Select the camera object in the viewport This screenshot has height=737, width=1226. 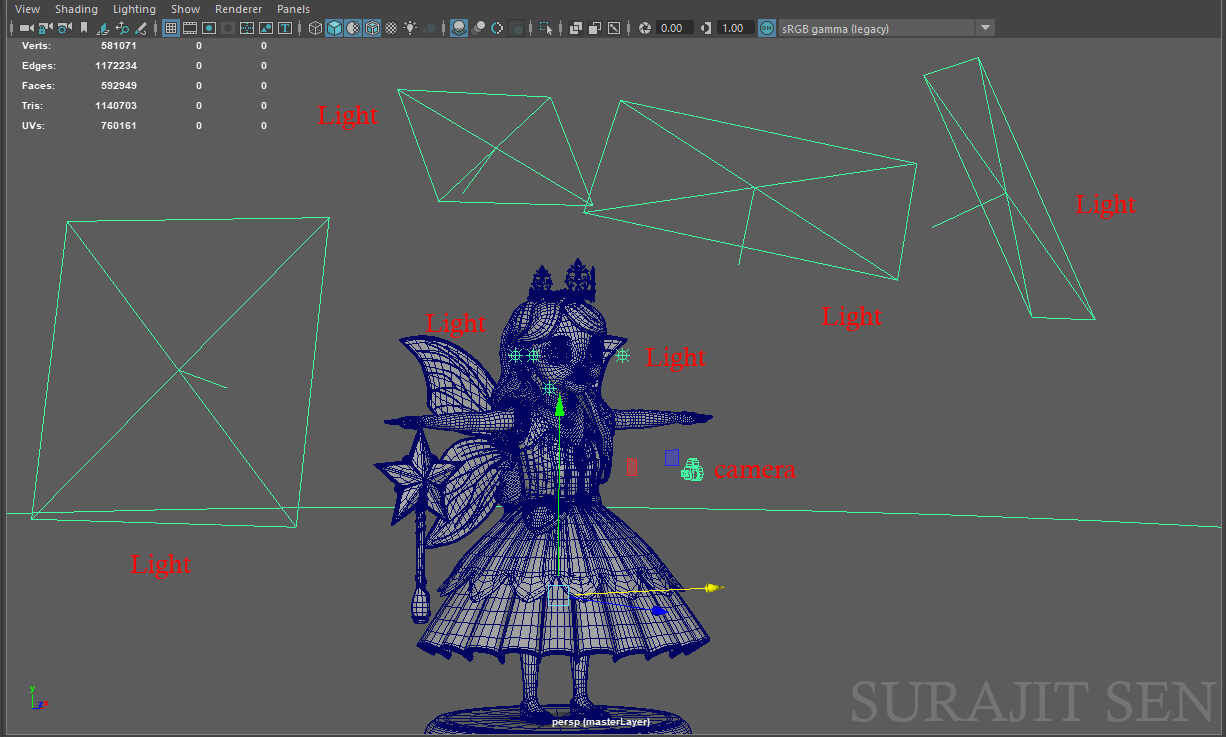[692, 469]
